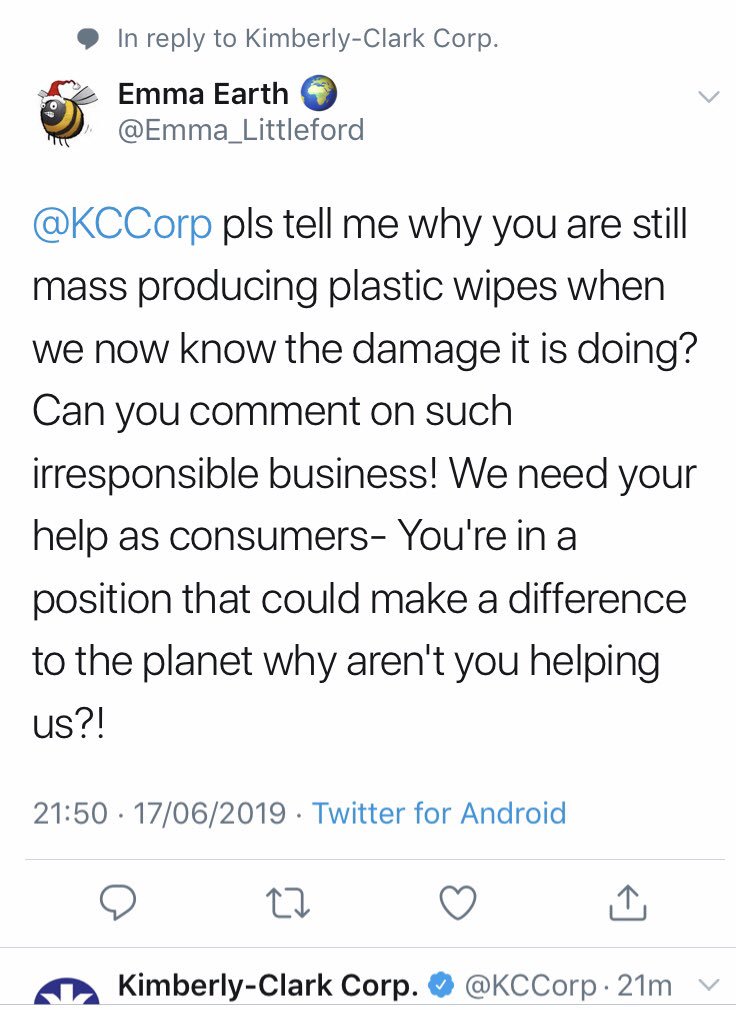Expand options chevron on Kimberly-Clark reply

pyautogui.click(x=707, y=985)
